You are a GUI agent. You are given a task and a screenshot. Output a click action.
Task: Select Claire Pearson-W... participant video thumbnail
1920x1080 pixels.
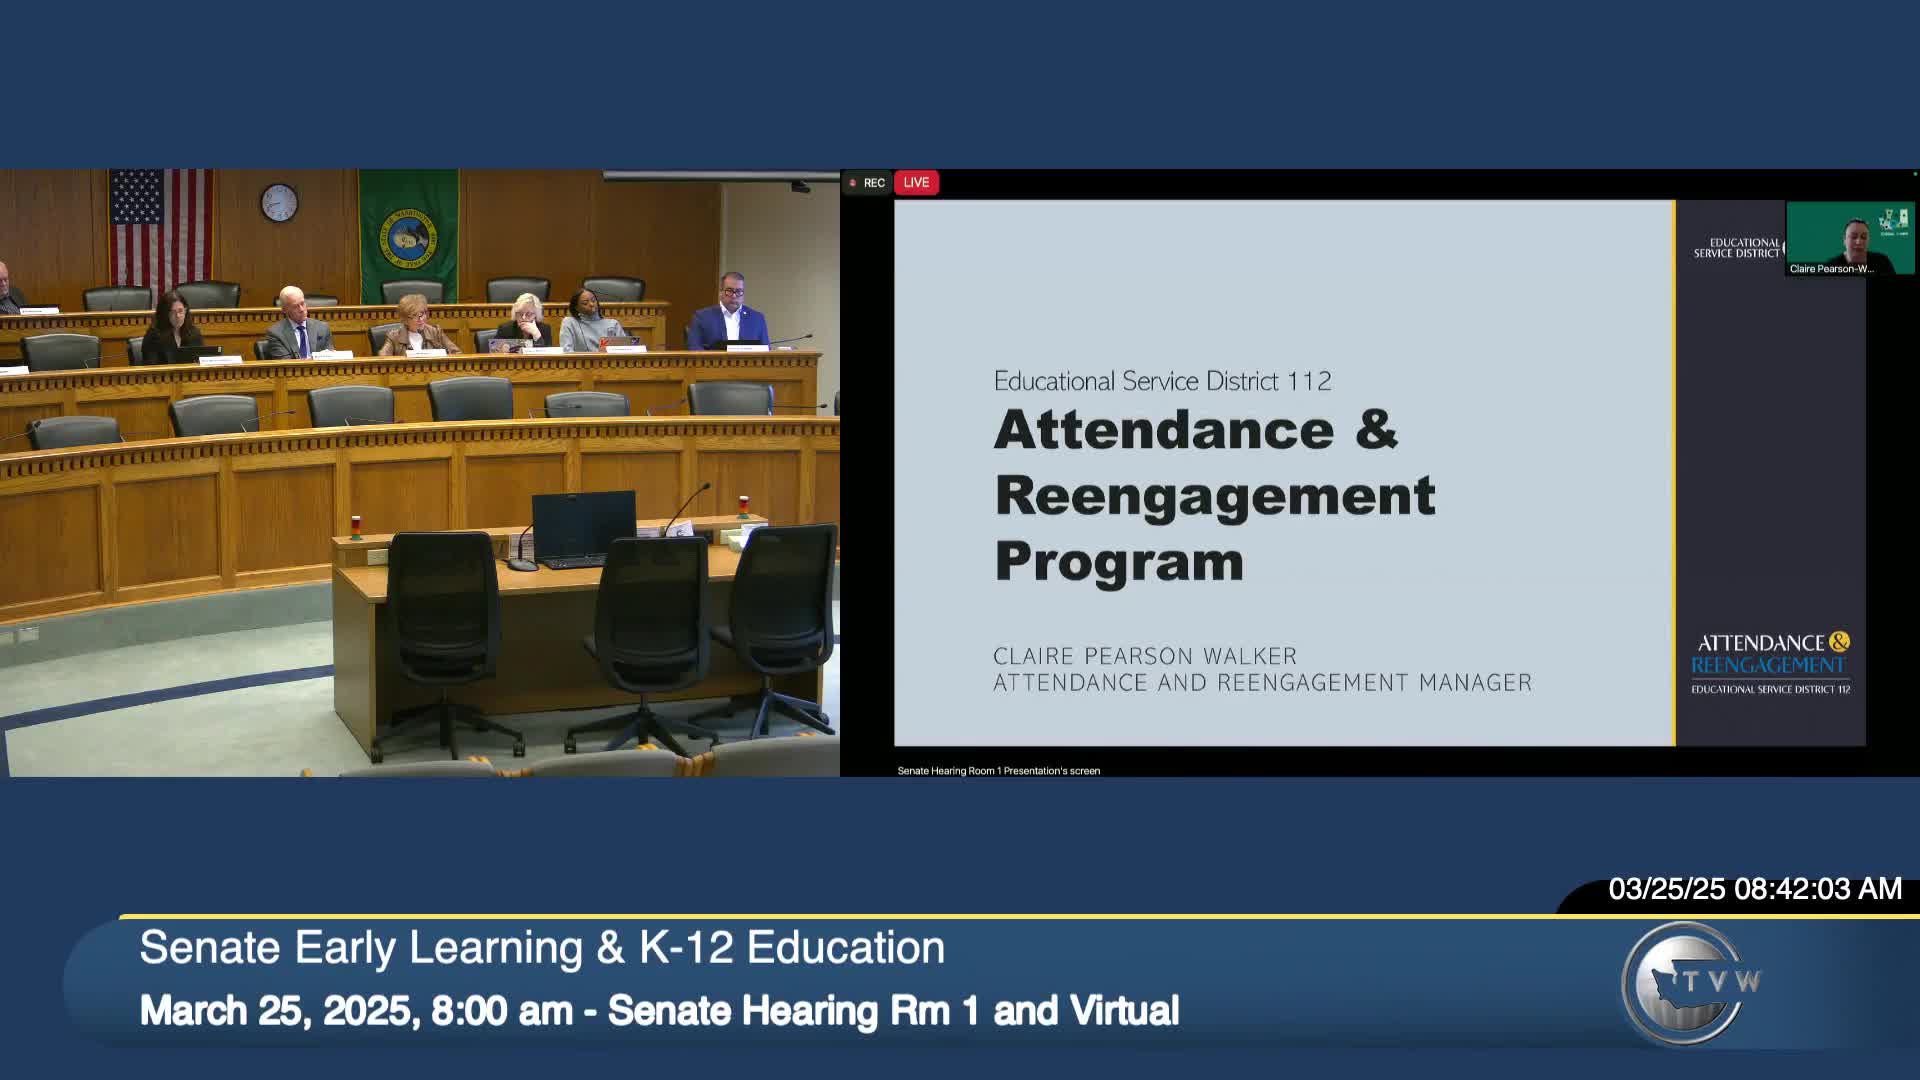tap(1850, 239)
